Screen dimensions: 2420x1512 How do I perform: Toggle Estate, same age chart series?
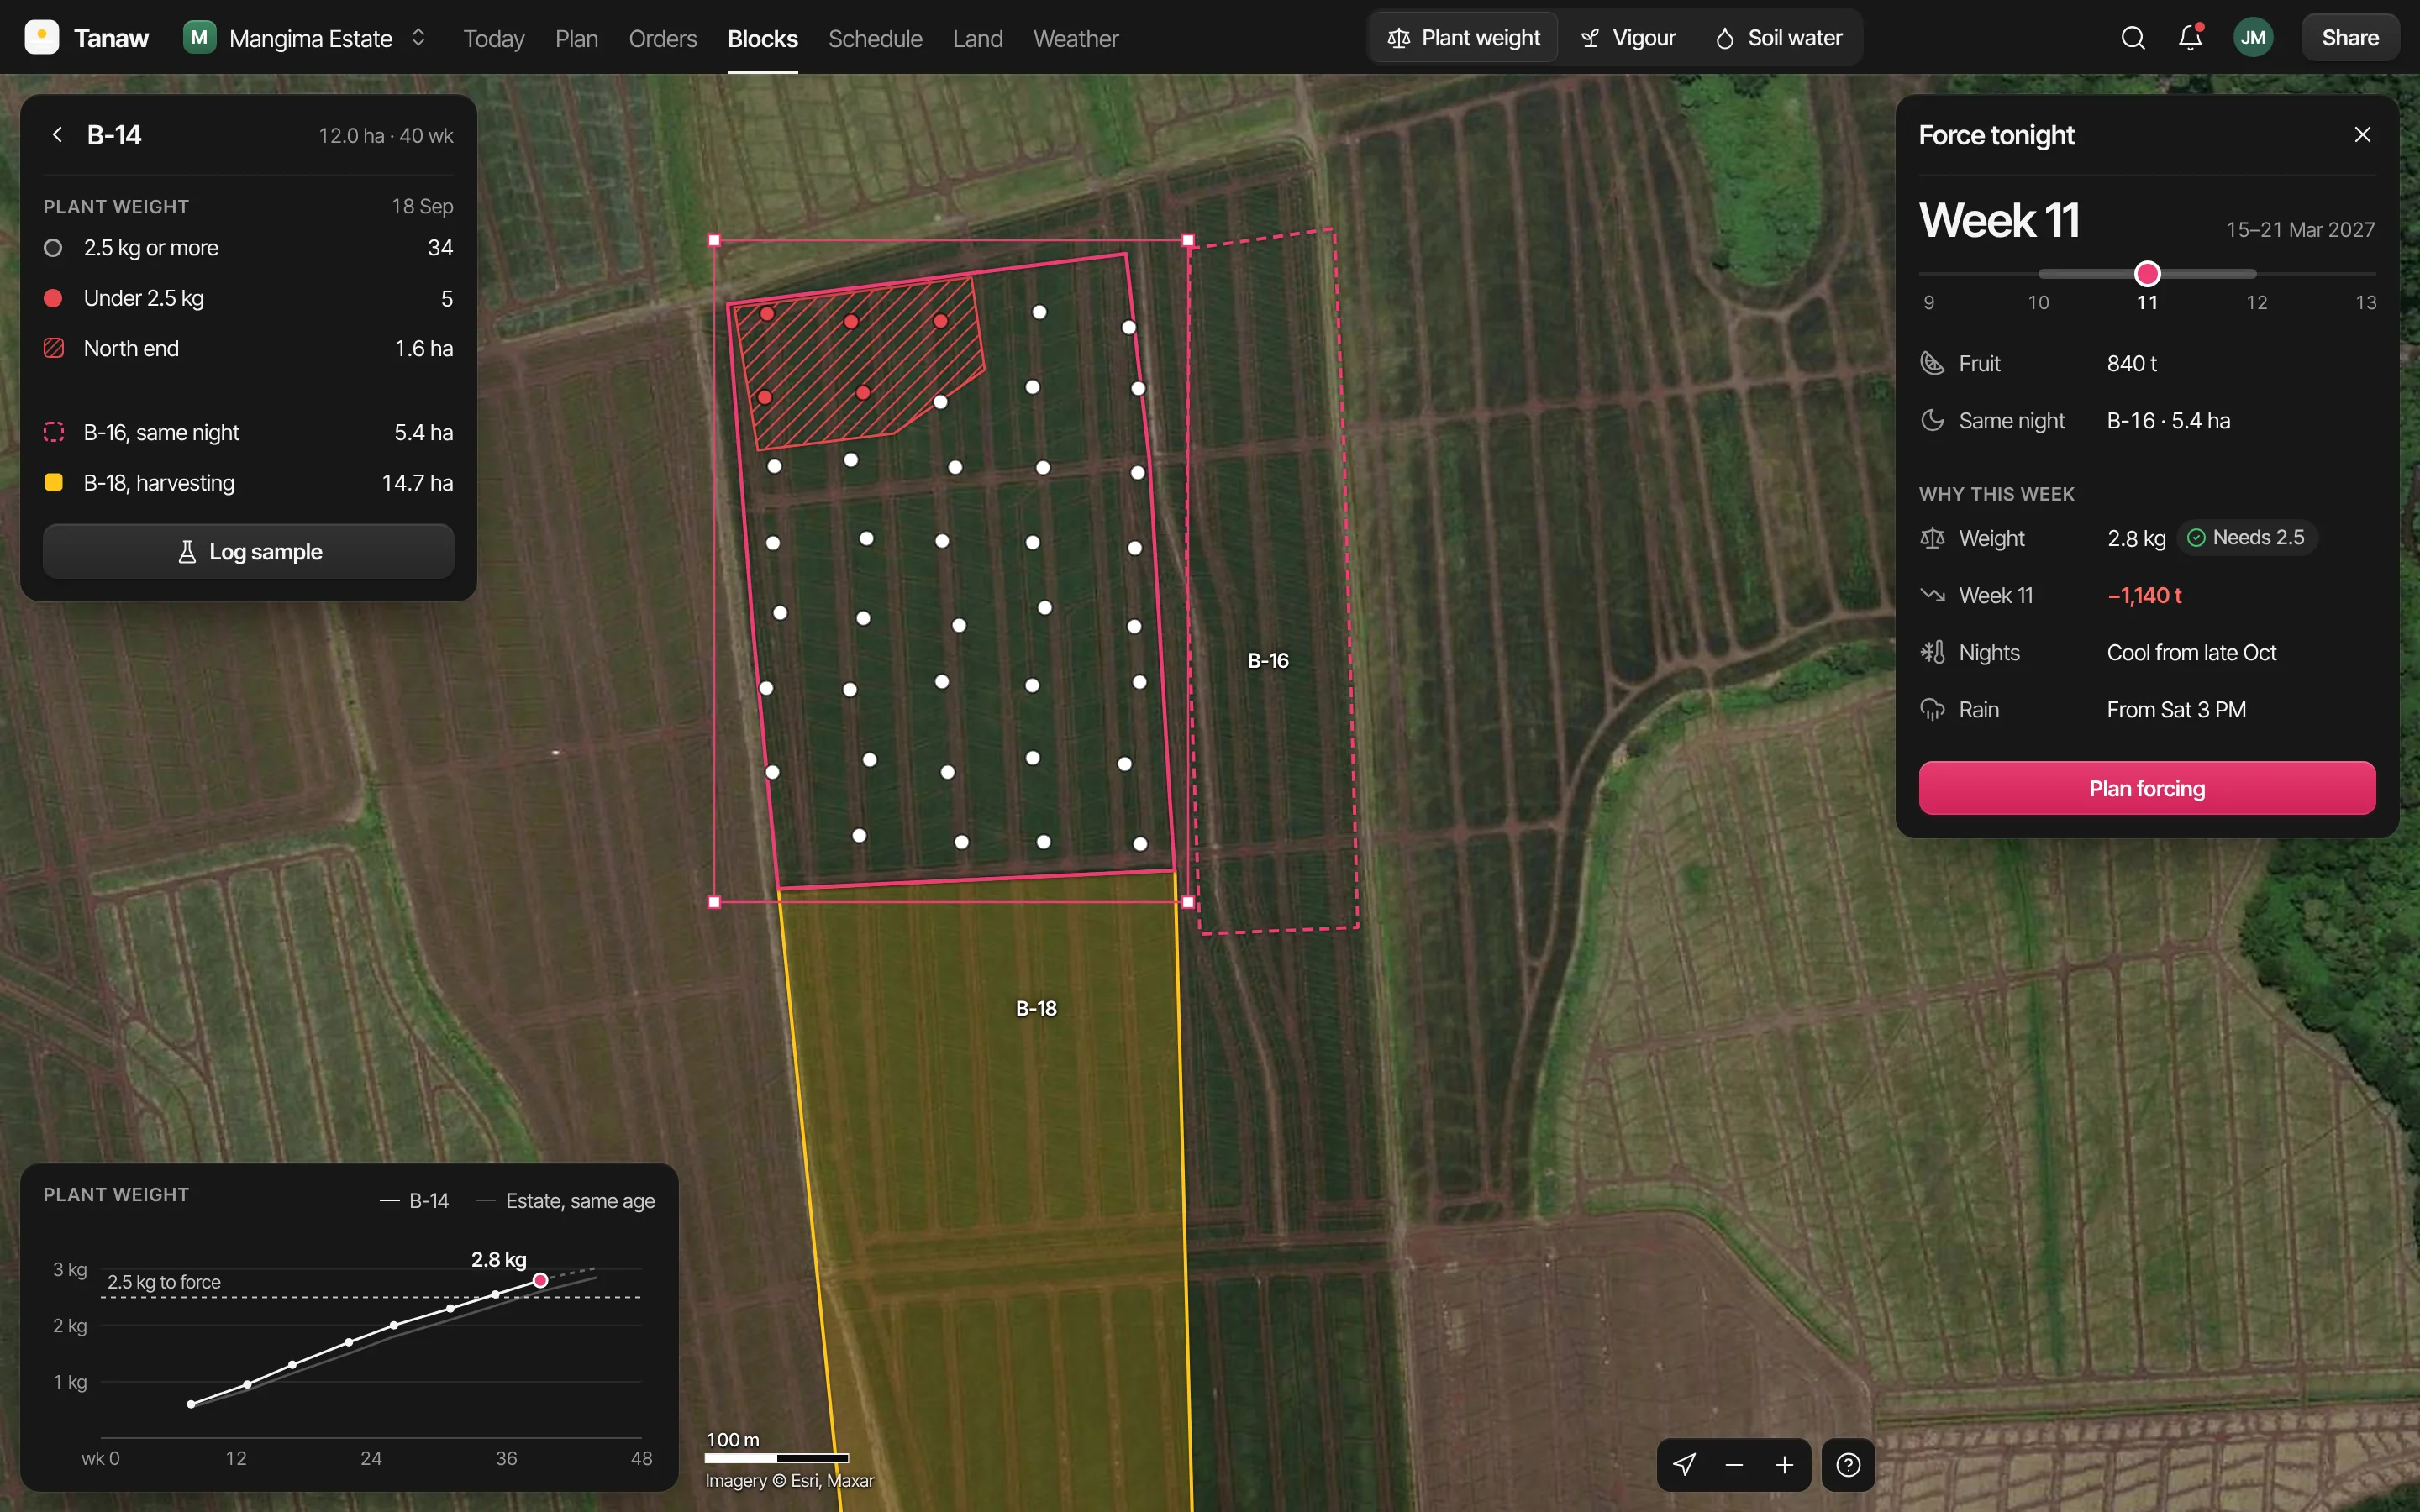(565, 1200)
